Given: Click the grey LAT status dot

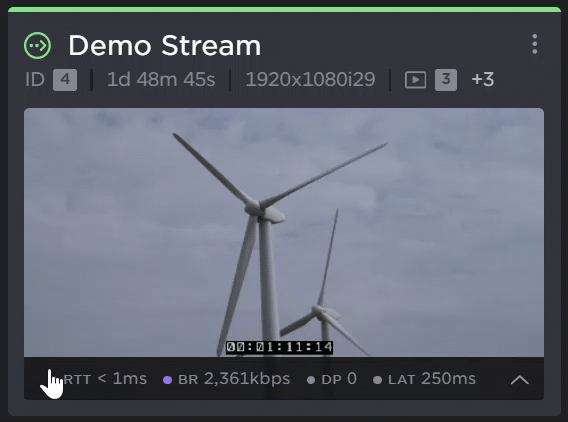Looking at the screenshot, I should pyautogui.click(x=377, y=380).
